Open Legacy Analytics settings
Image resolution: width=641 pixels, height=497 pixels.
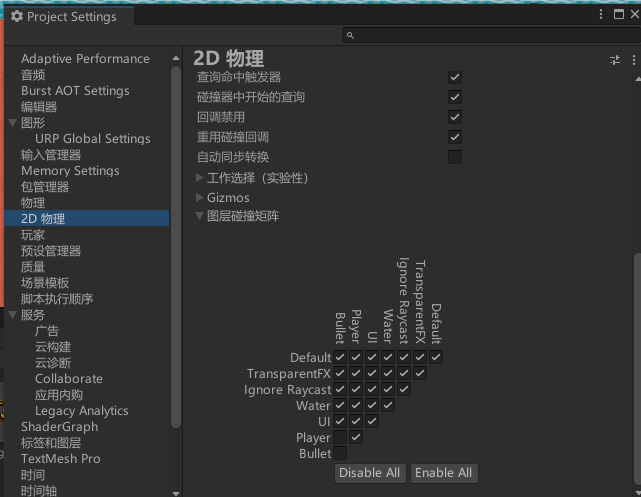point(82,411)
